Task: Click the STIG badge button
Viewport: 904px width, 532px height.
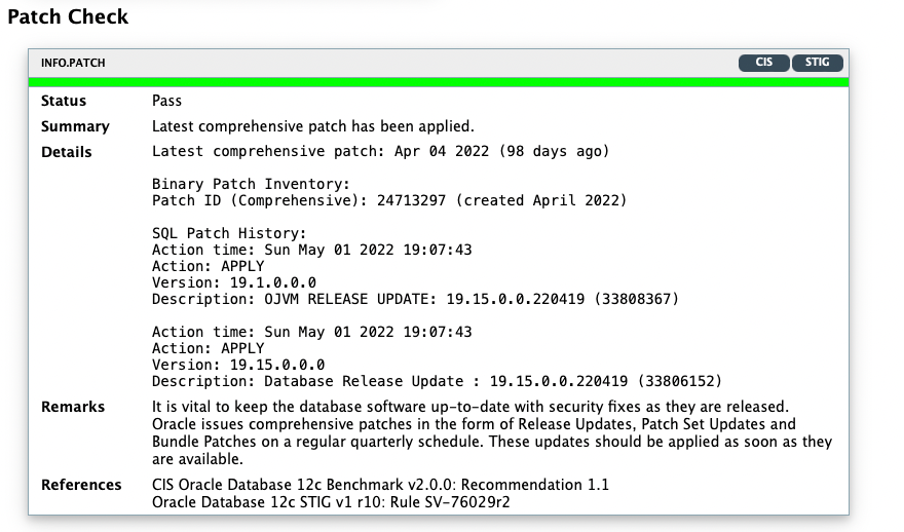Action: click(x=817, y=63)
